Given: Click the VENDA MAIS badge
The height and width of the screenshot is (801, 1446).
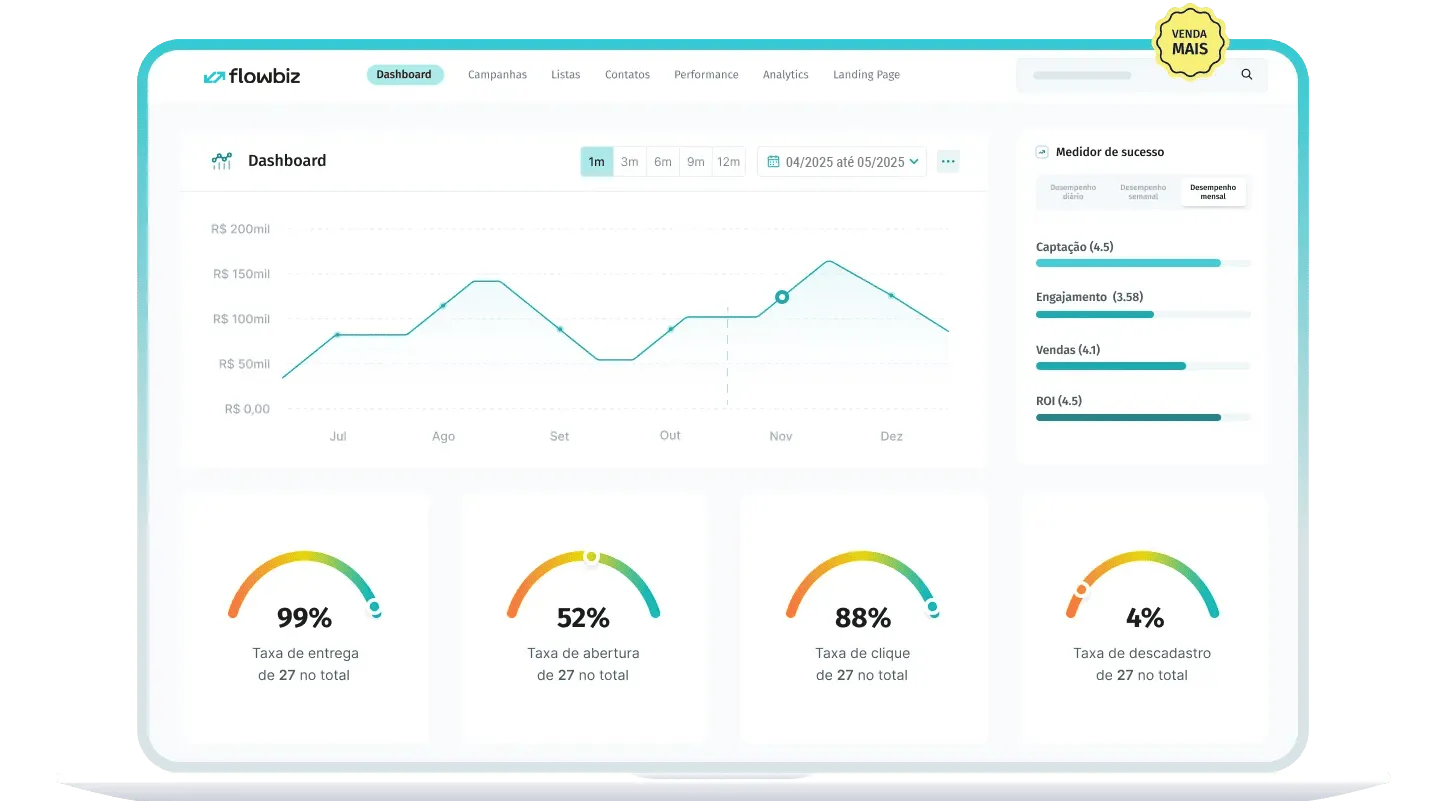Looking at the screenshot, I should pyautogui.click(x=1189, y=41).
